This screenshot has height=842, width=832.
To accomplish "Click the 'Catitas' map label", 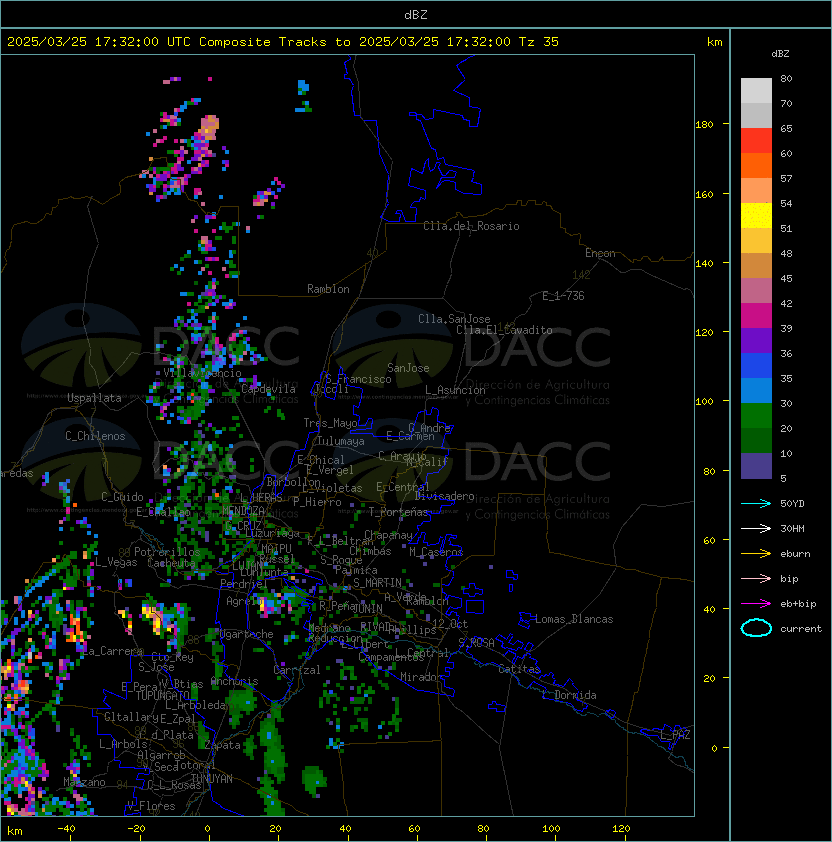I will (519, 669).
